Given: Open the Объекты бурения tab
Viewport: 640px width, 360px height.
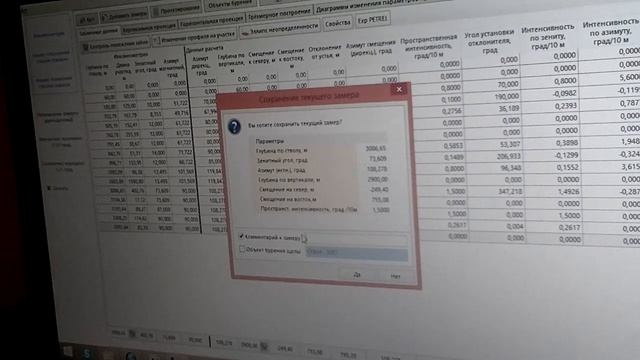Looking at the screenshot, I should point(230,4).
